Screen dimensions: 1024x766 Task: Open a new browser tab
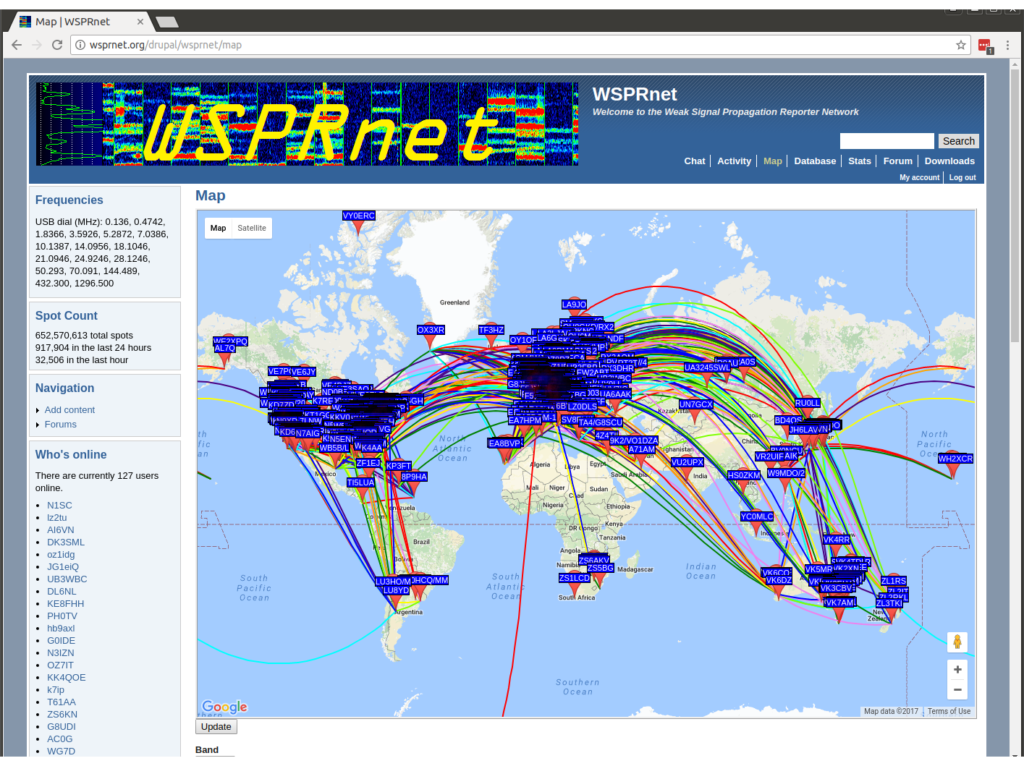pyautogui.click(x=167, y=22)
